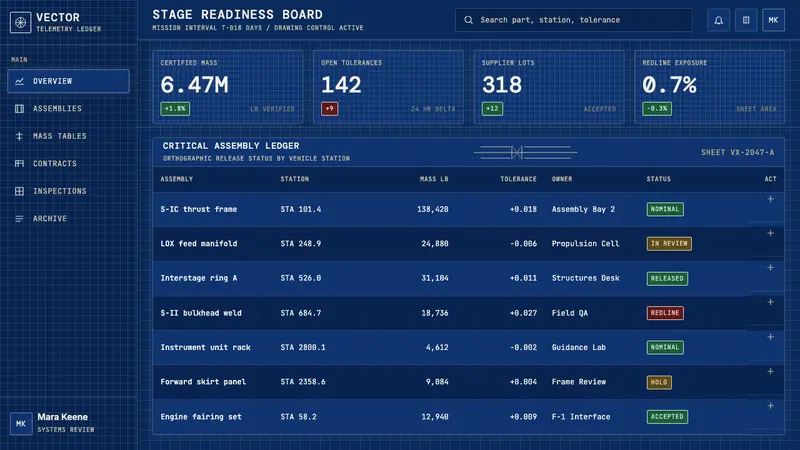The image size is (800, 450).
Task: Click tolerance value +0.027
Action: 523,313
